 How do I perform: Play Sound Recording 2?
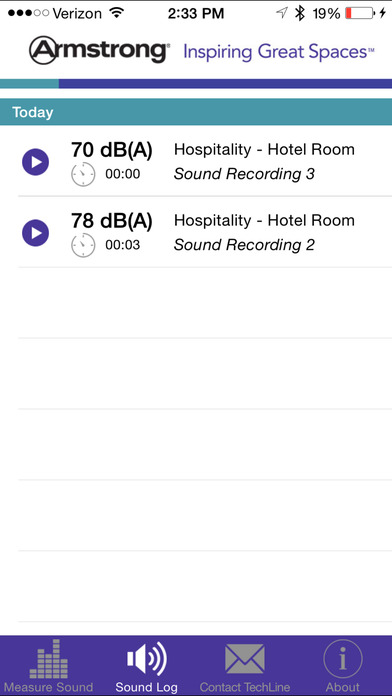click(36, 233)
